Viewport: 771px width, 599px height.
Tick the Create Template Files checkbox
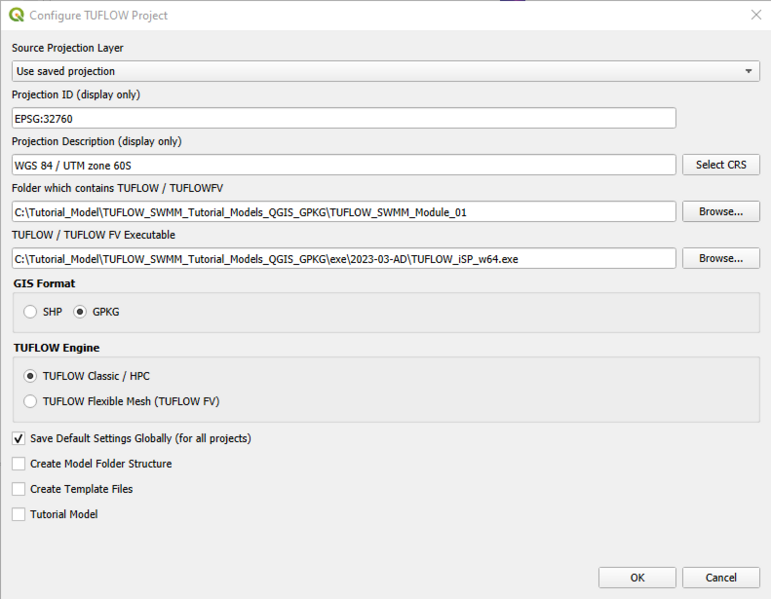point(19,489)
